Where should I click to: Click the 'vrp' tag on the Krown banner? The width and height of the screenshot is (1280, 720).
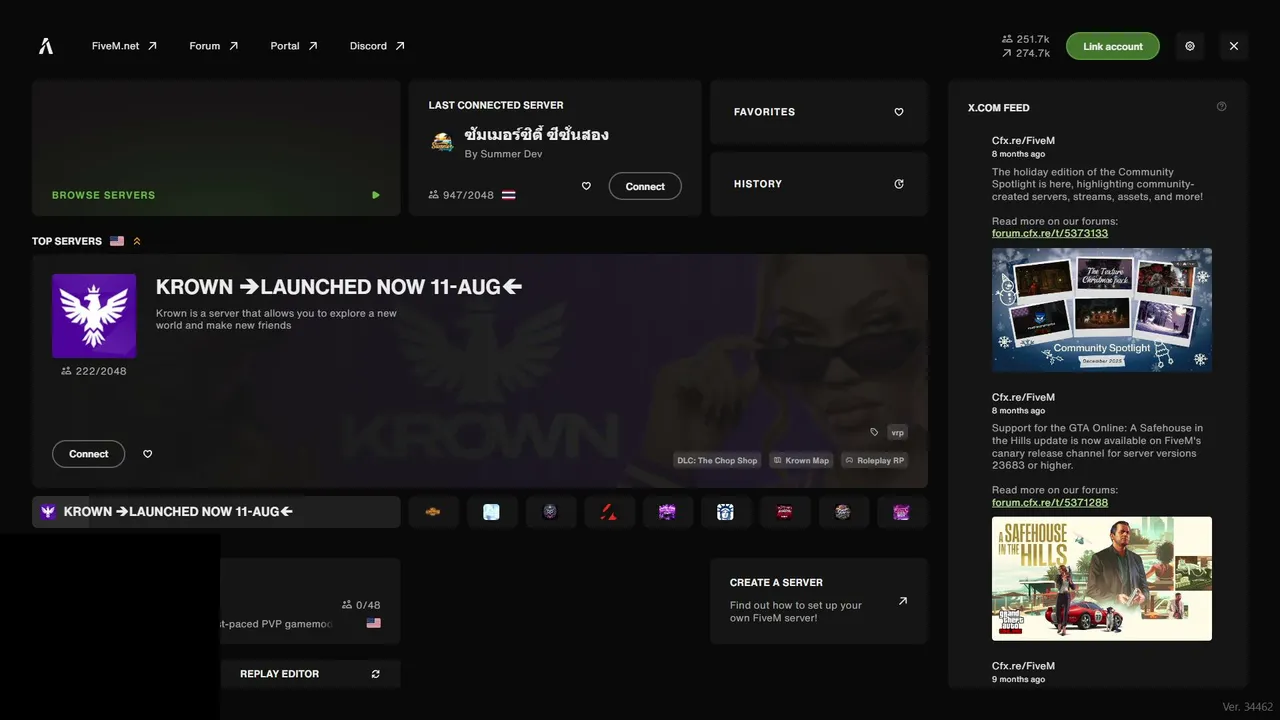click(x=897, y=432)
